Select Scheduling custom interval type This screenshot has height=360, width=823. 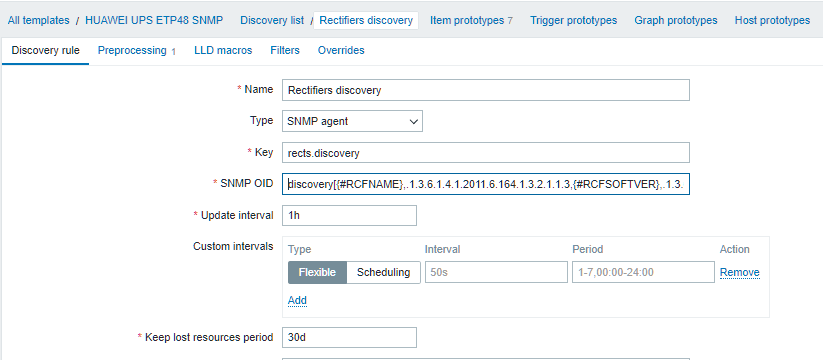tap(384, 272)
